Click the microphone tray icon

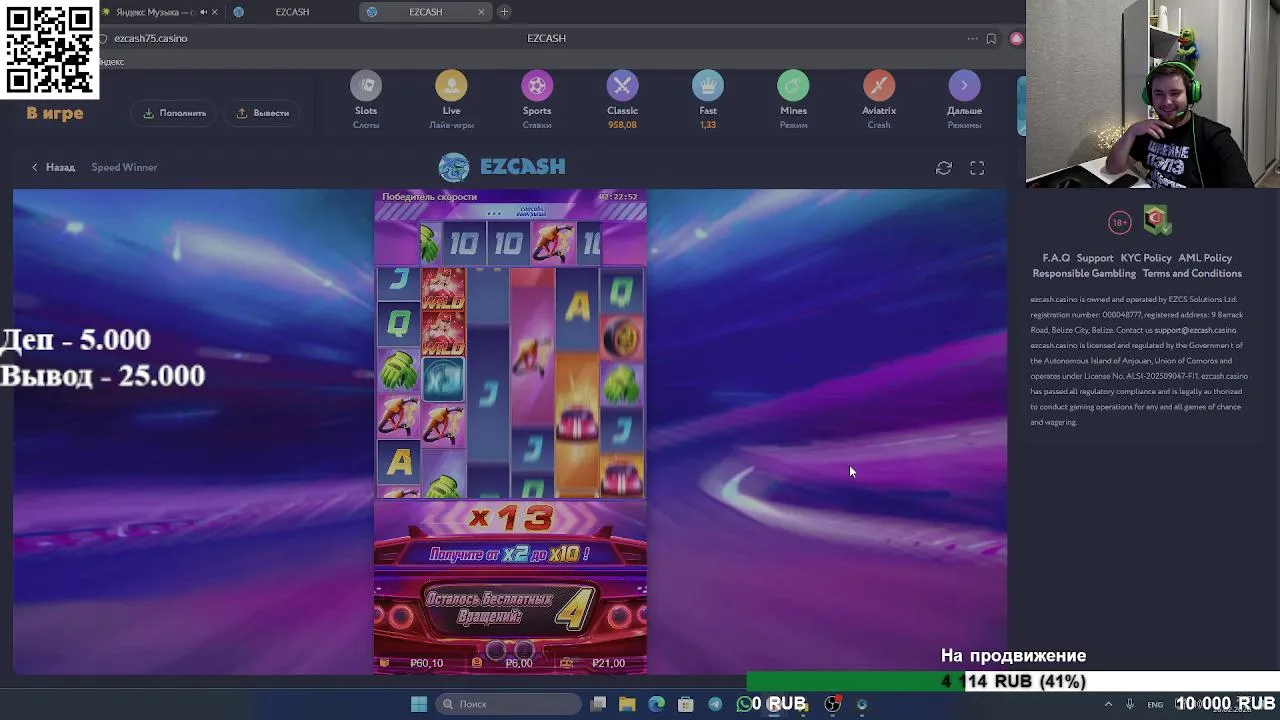point(1130,704)
